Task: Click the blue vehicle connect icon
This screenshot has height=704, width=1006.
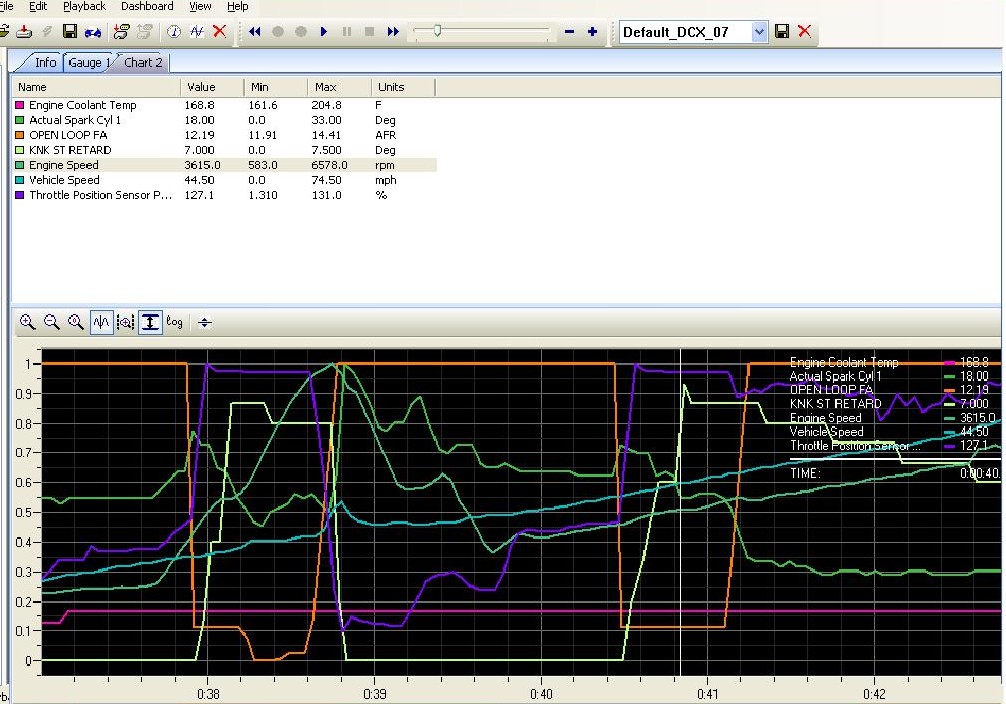Action: click(92, 31)
